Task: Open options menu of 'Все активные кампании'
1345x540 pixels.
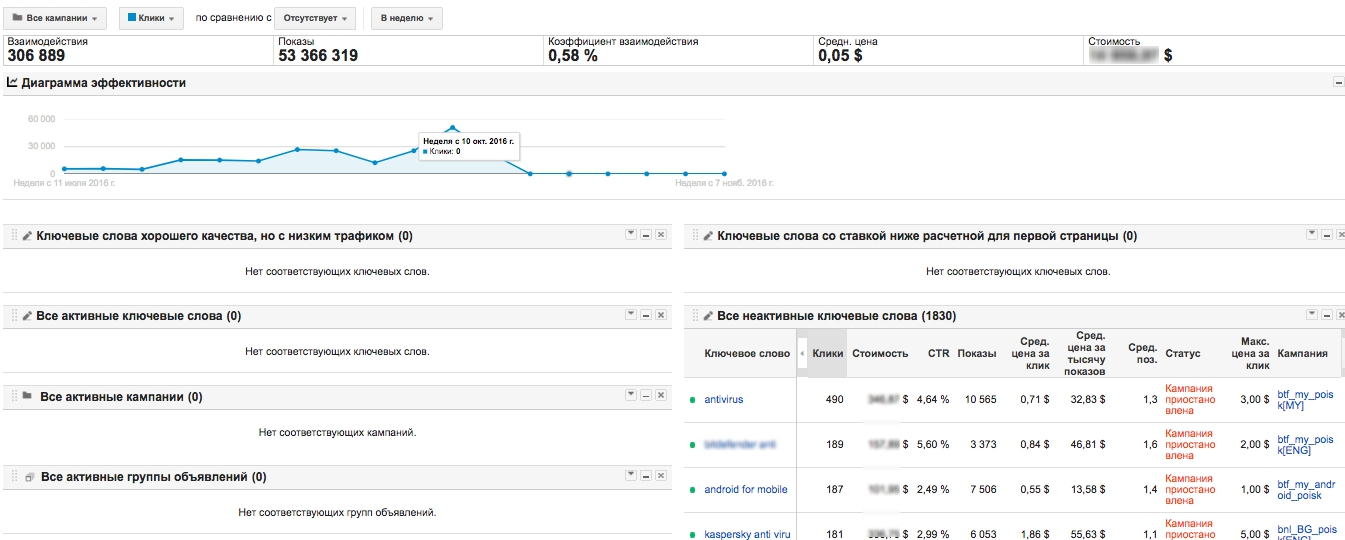Action: (630, 395)
